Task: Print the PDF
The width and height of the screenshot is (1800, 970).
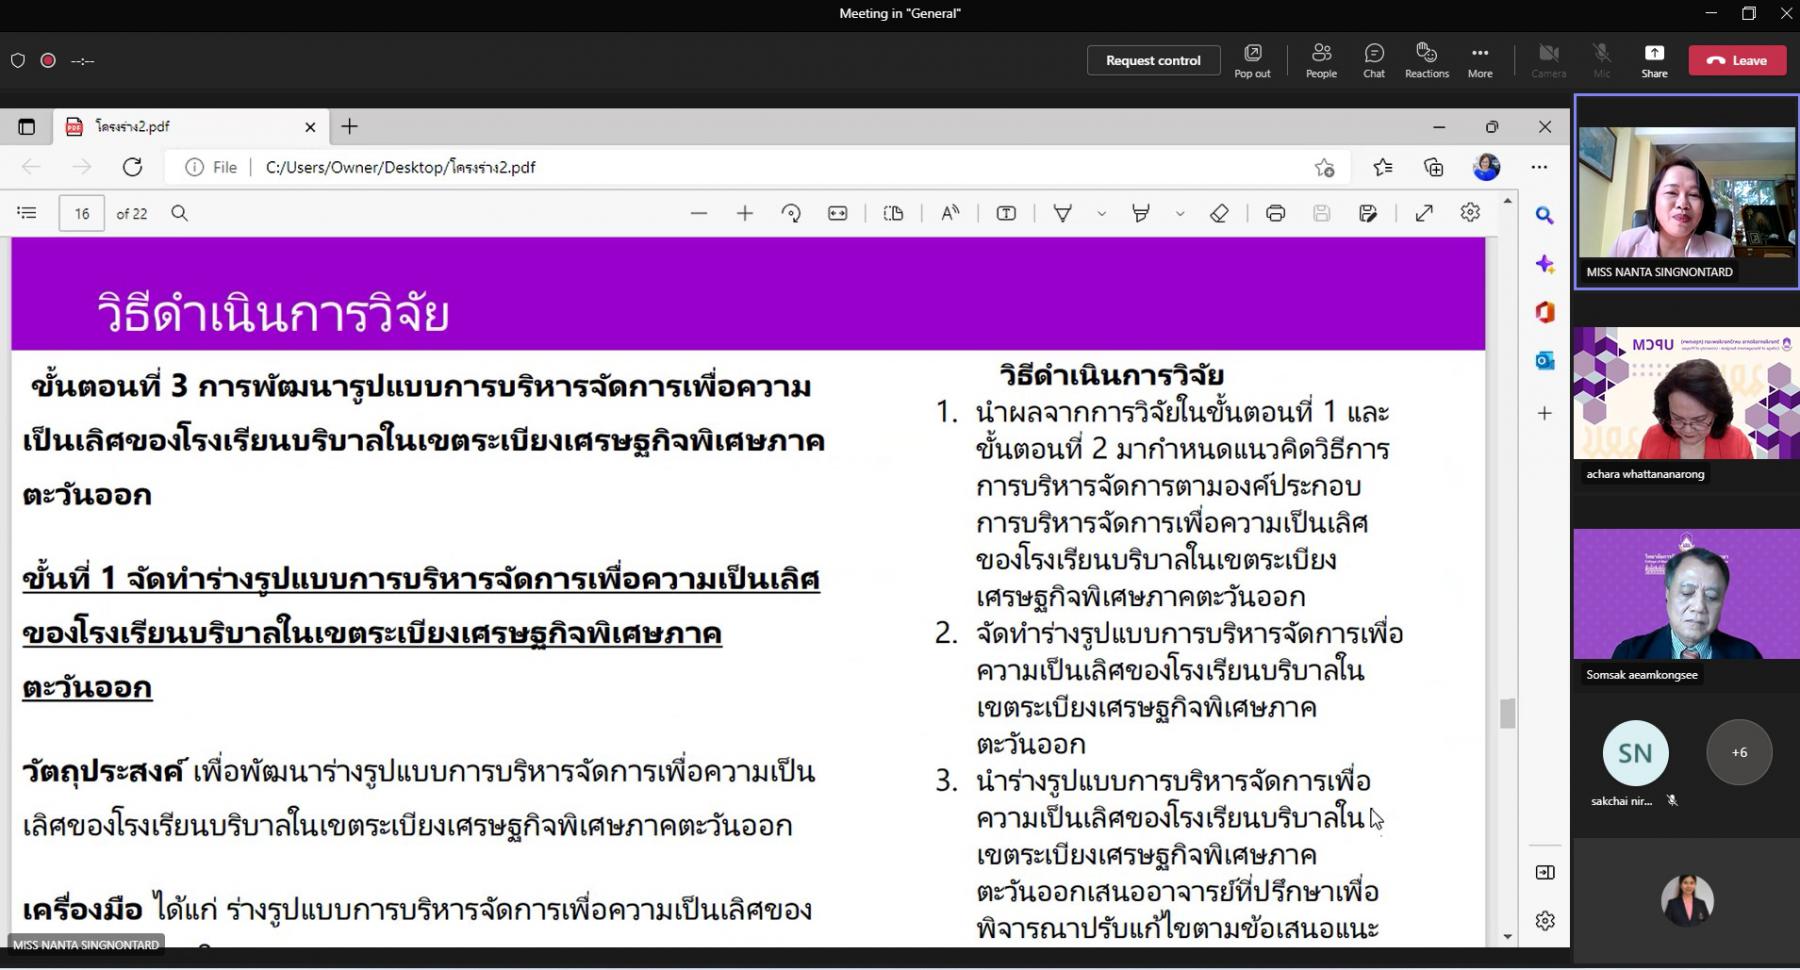Action: tap(1276, 213)
